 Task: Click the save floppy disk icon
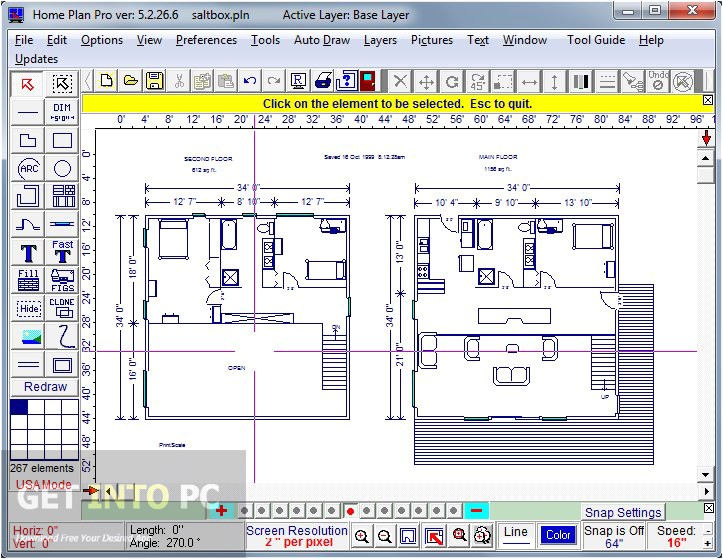pyautogui.click(x=155, y=81)
